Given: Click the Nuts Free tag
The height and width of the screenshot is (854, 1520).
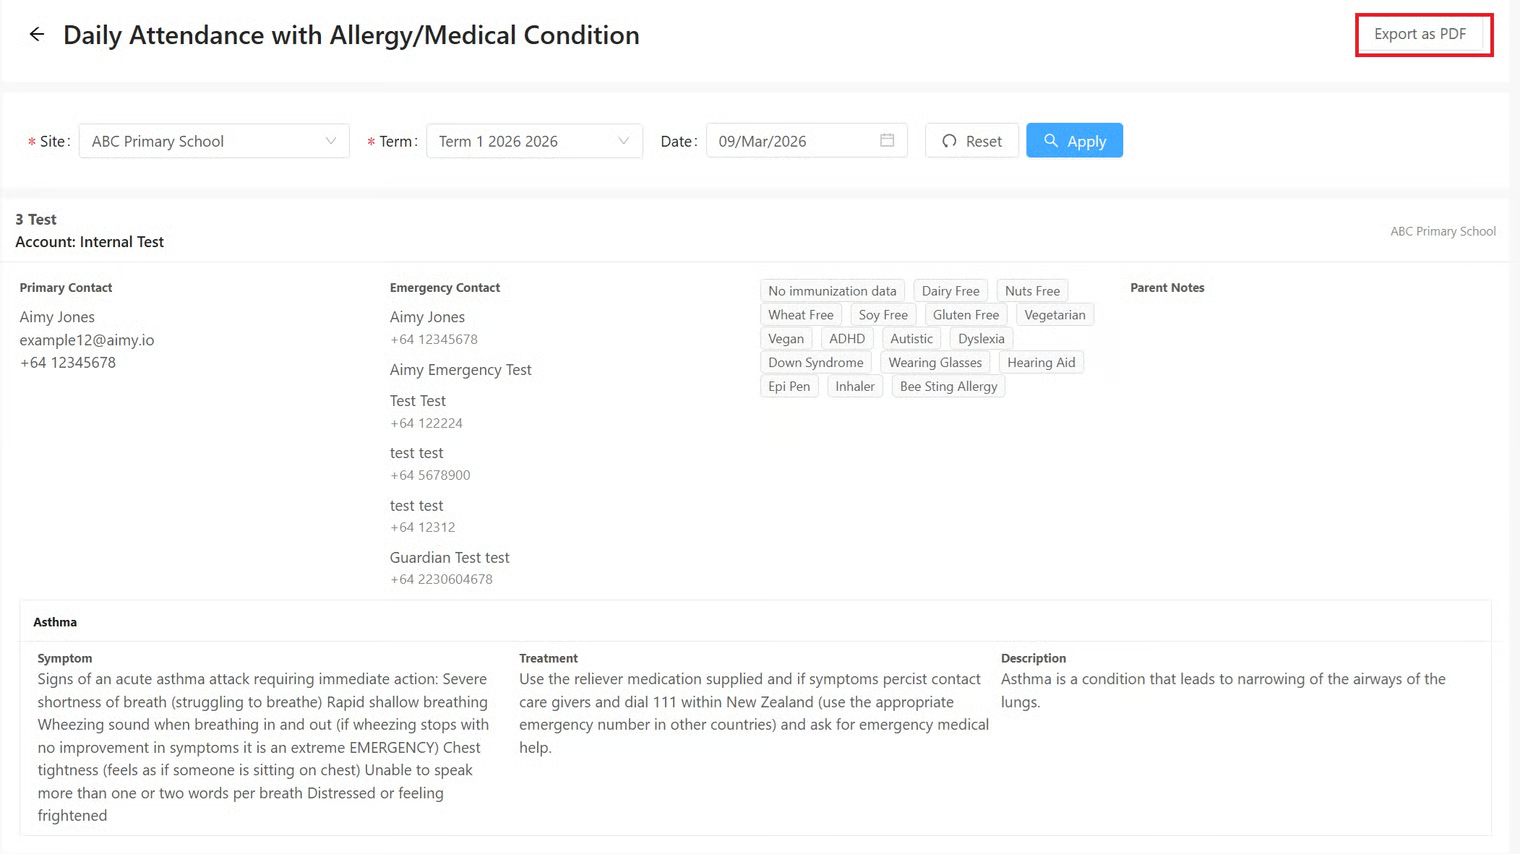Looking at the screenshot, I should (x=1032, y=291).
